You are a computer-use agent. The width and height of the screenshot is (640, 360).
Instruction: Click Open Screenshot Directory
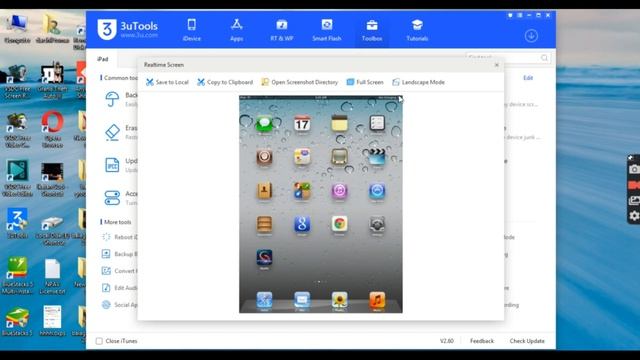300,82
